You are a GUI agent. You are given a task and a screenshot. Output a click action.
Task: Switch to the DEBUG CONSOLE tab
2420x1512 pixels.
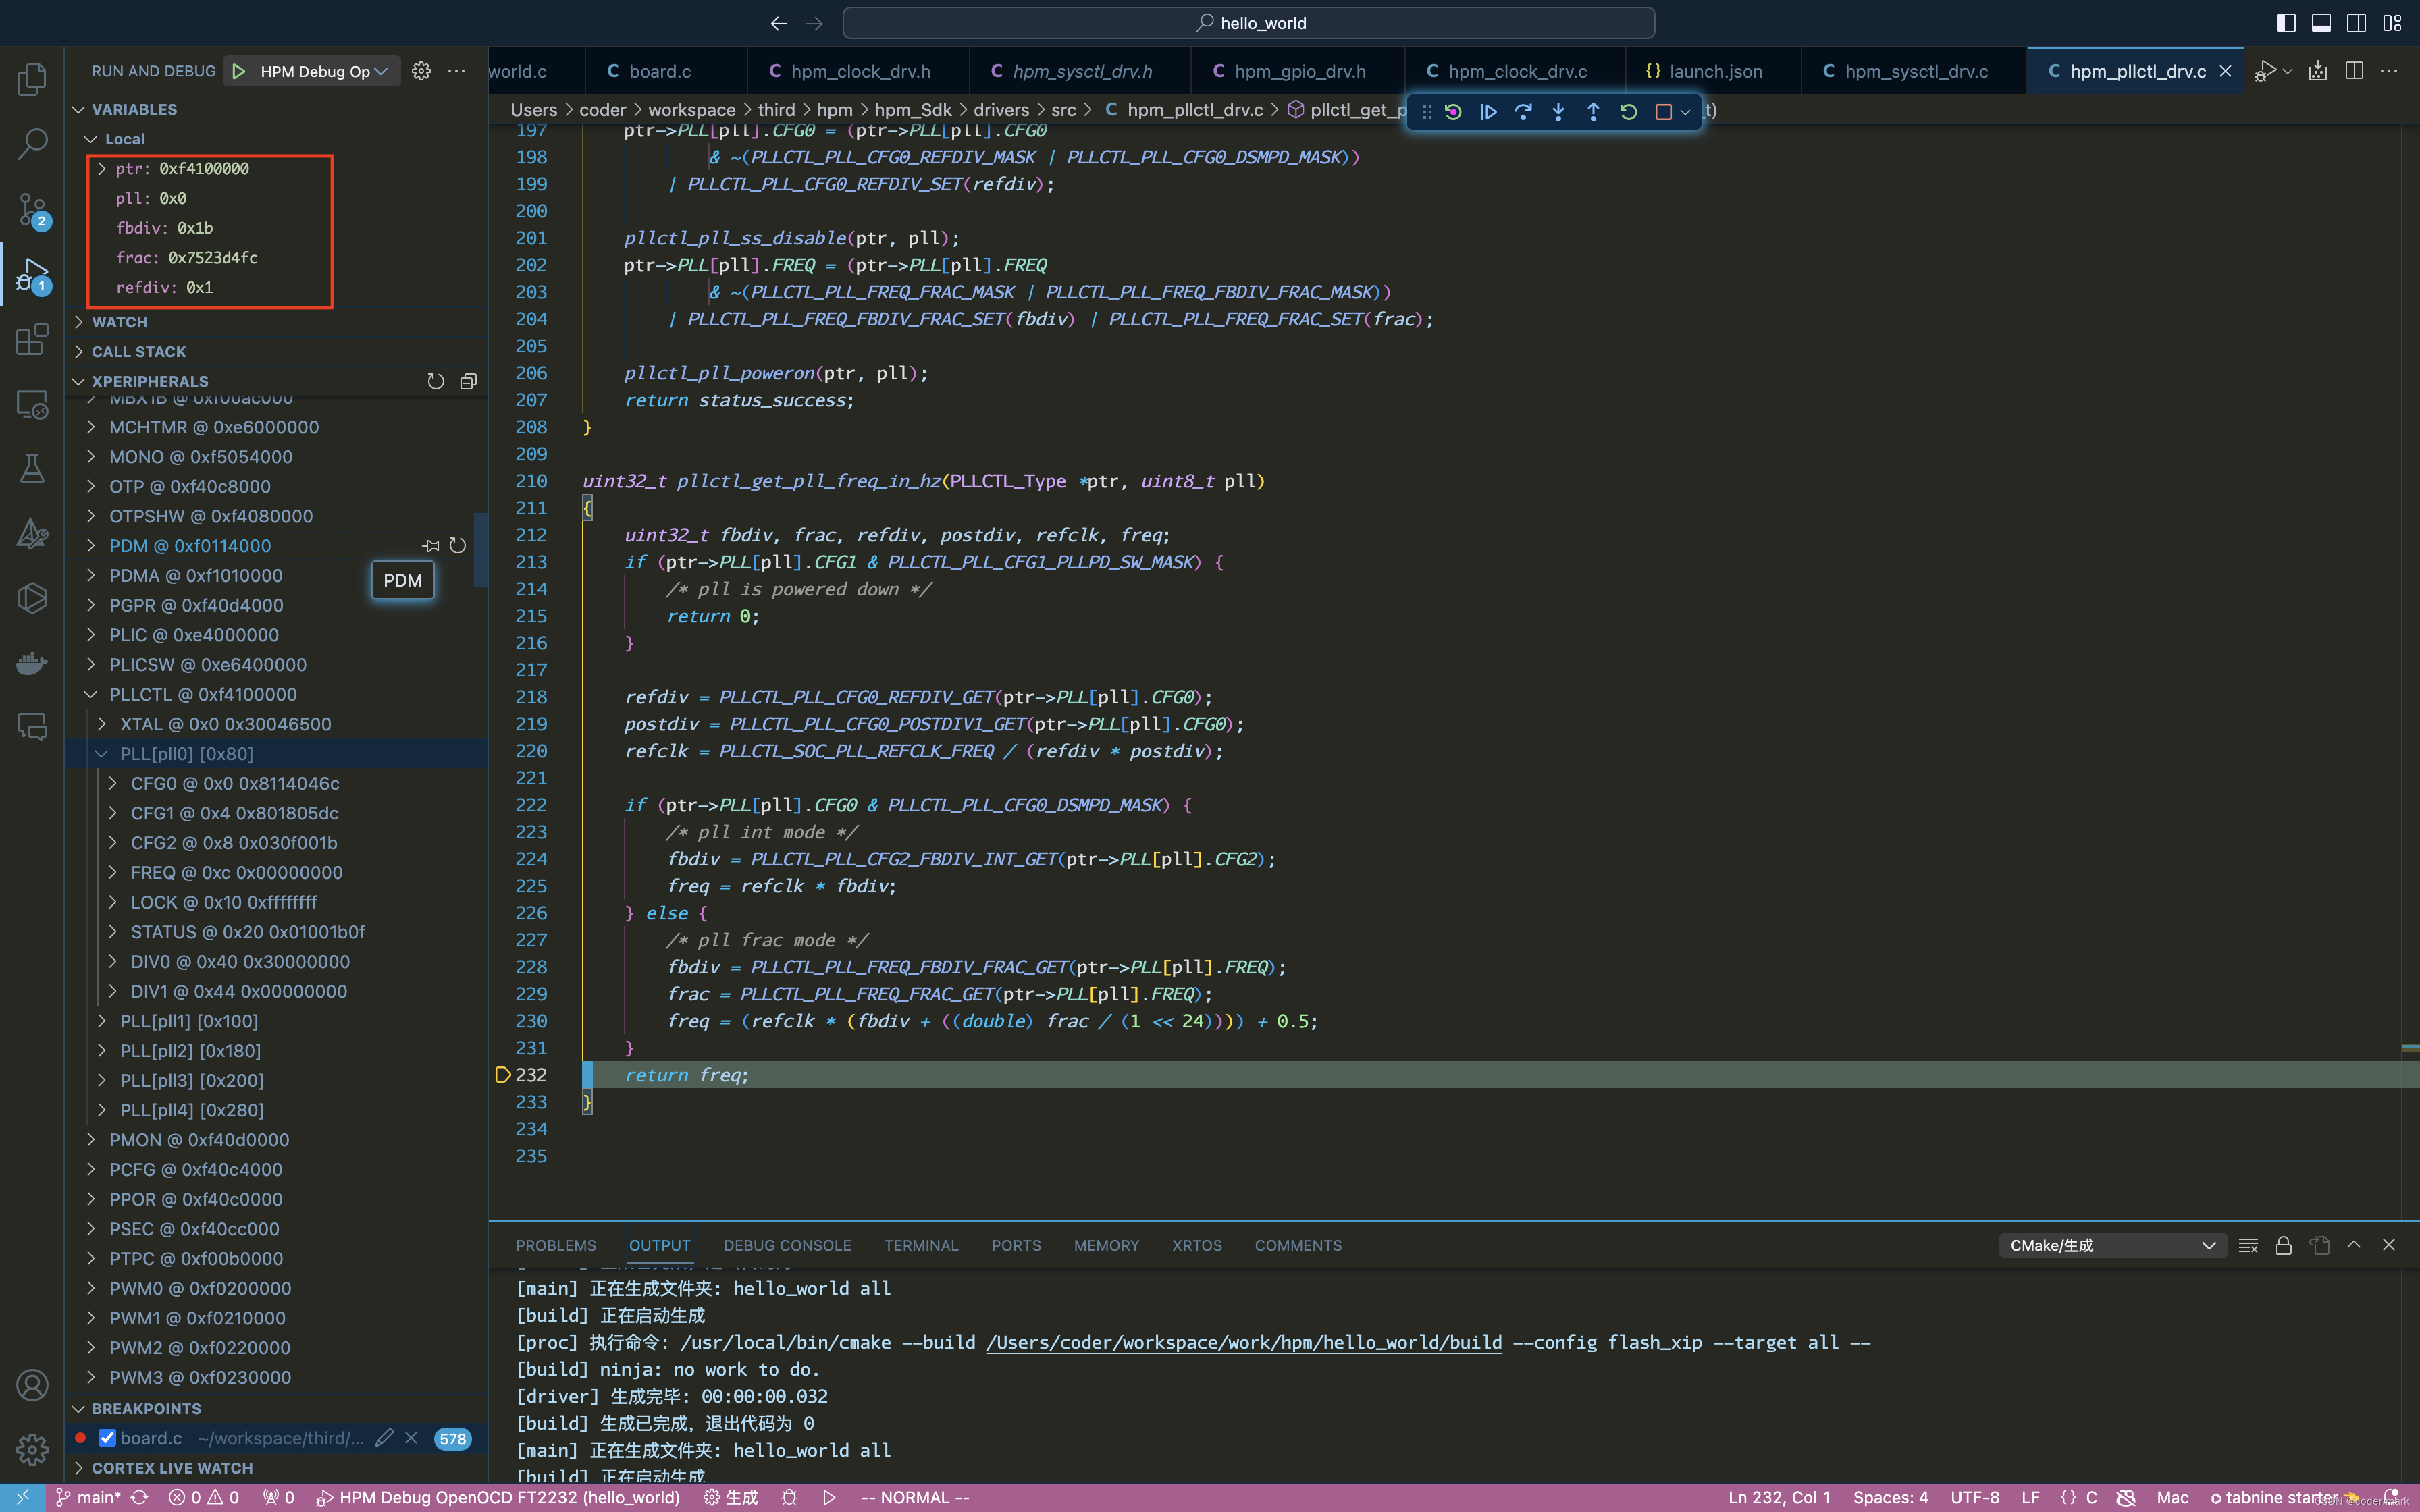click(787, 1245)
